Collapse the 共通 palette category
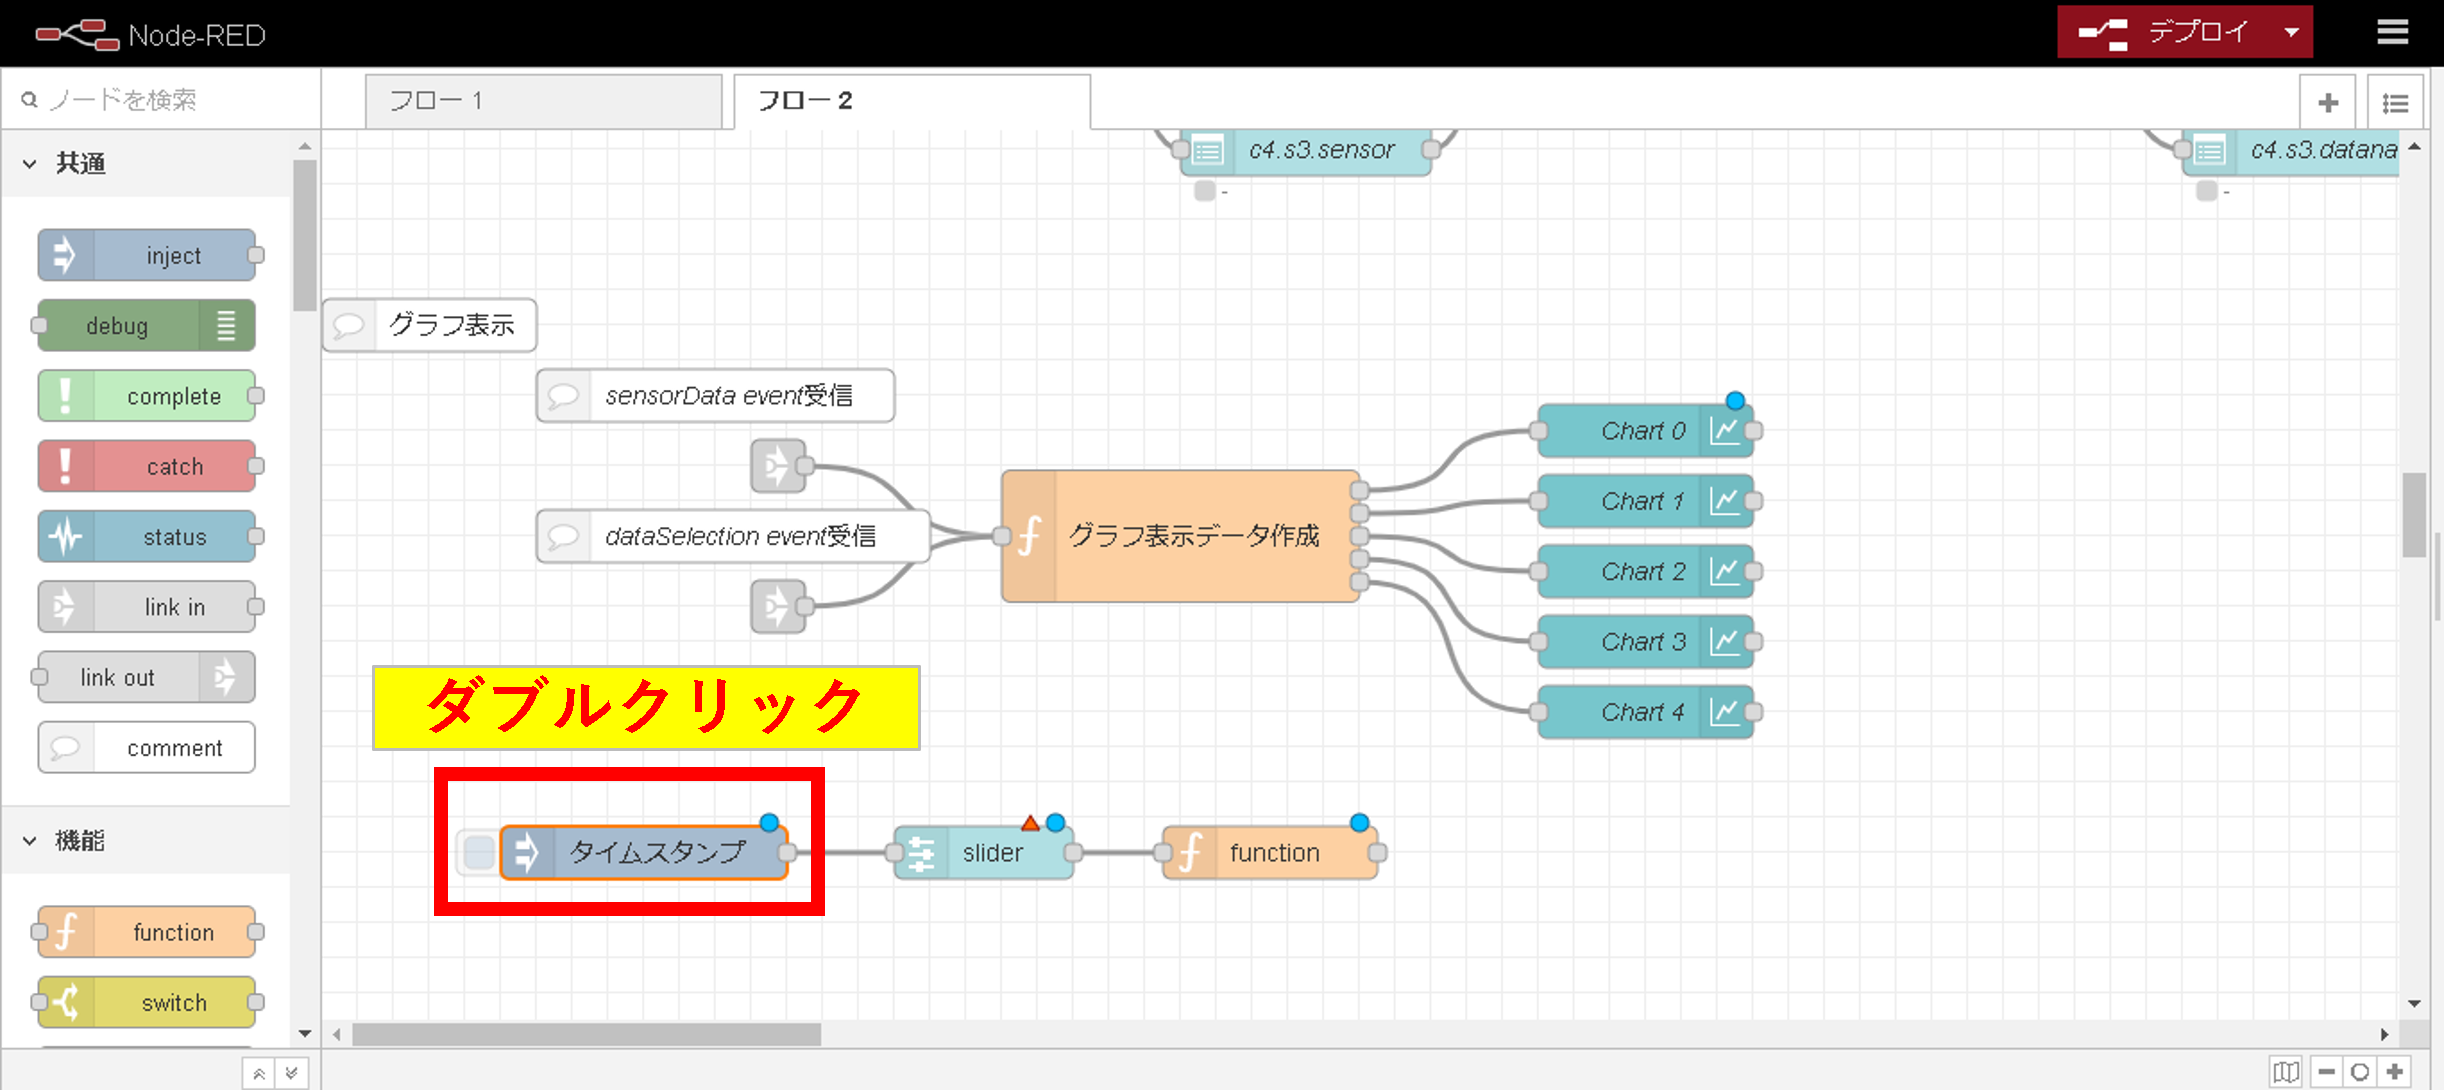The image size is (2444, 1090). [145, 163]
